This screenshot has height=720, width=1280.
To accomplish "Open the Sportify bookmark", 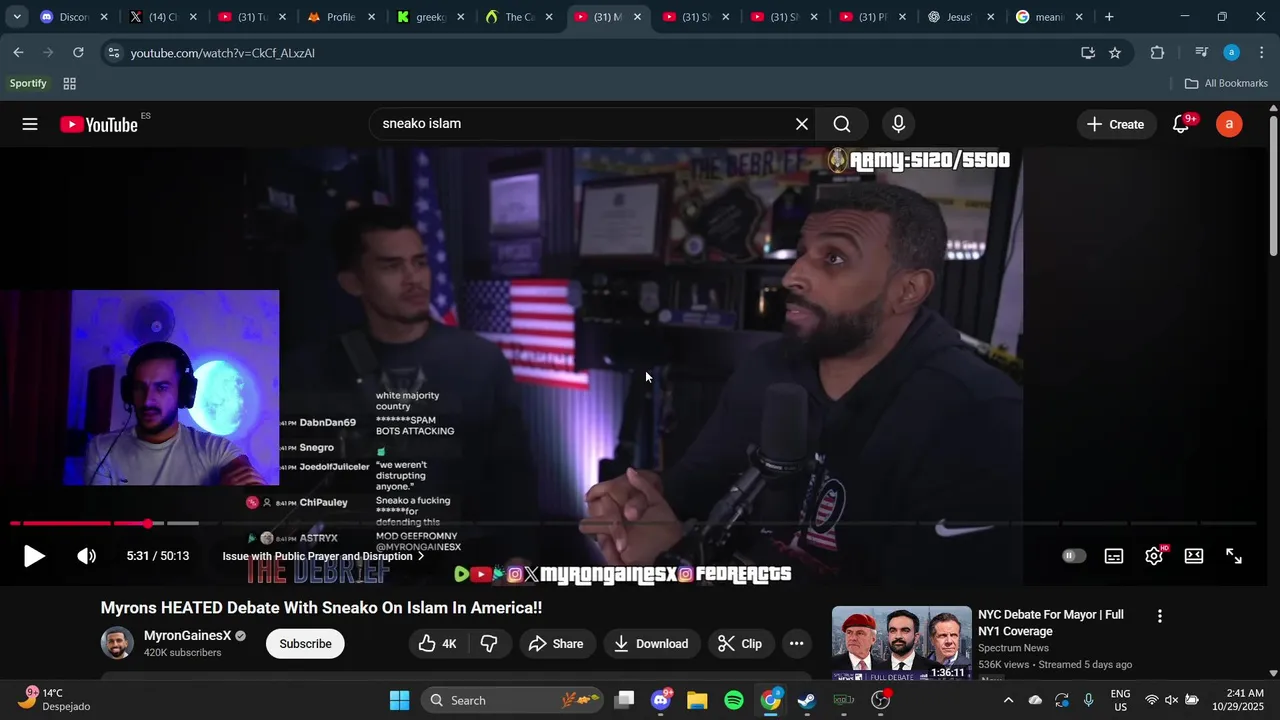I will coord(28,84).
